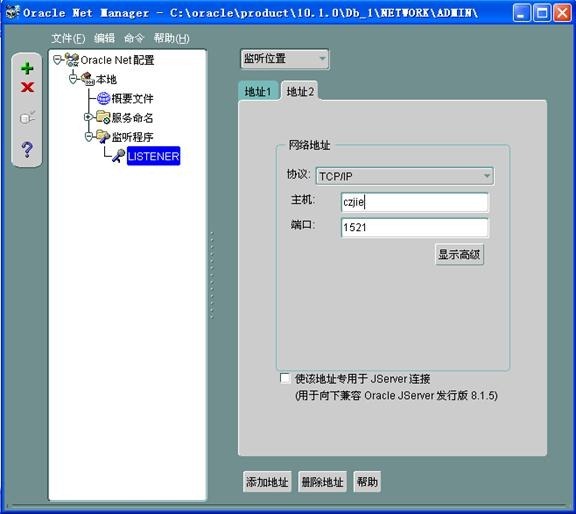Collapse the 监听程序 tree node
Screen dimensions: 576x514
tap(88, 137)
